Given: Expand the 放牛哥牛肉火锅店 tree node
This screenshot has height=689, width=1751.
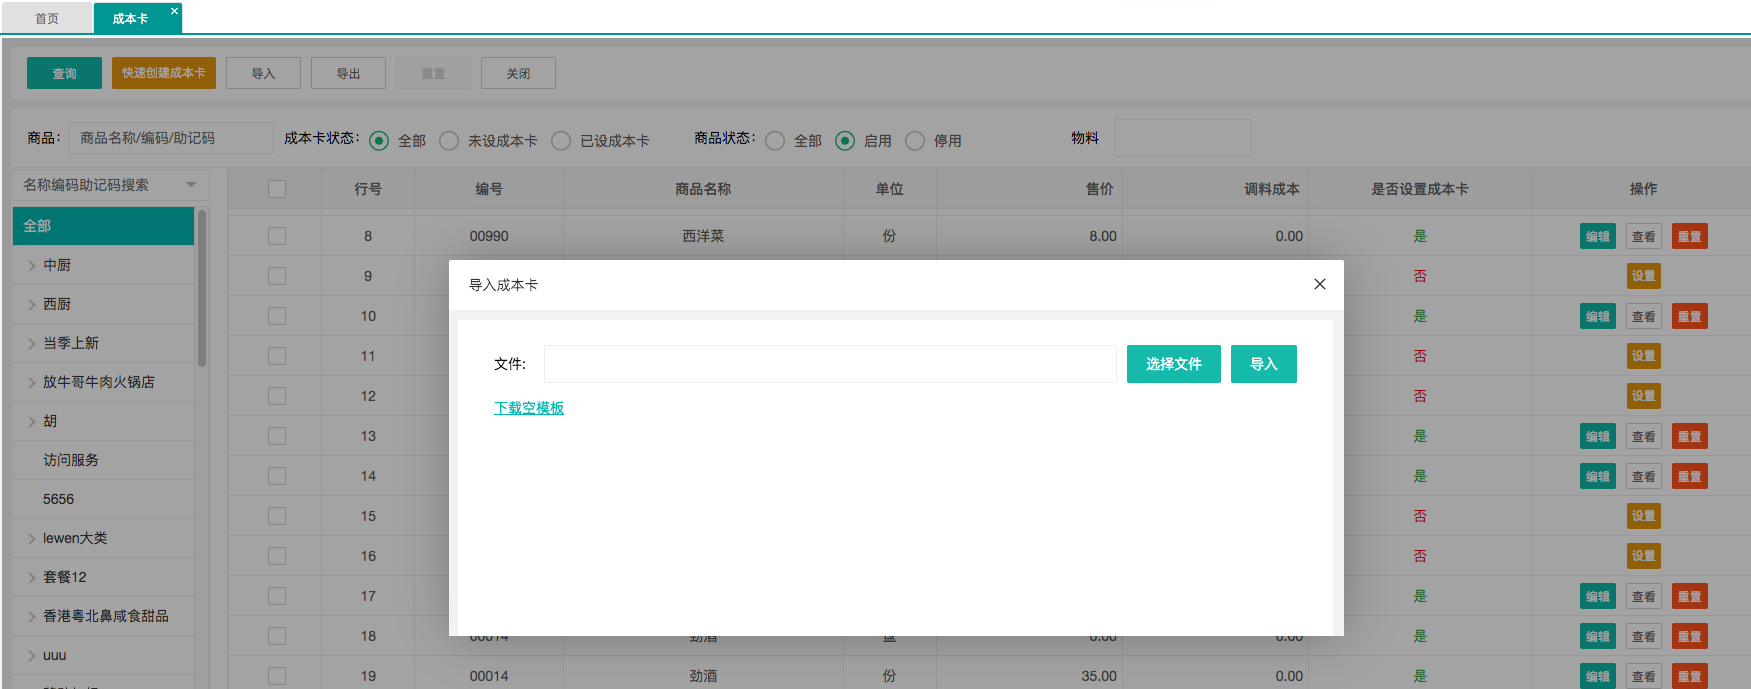Looking at the screenshot, I should pos(32,383).
